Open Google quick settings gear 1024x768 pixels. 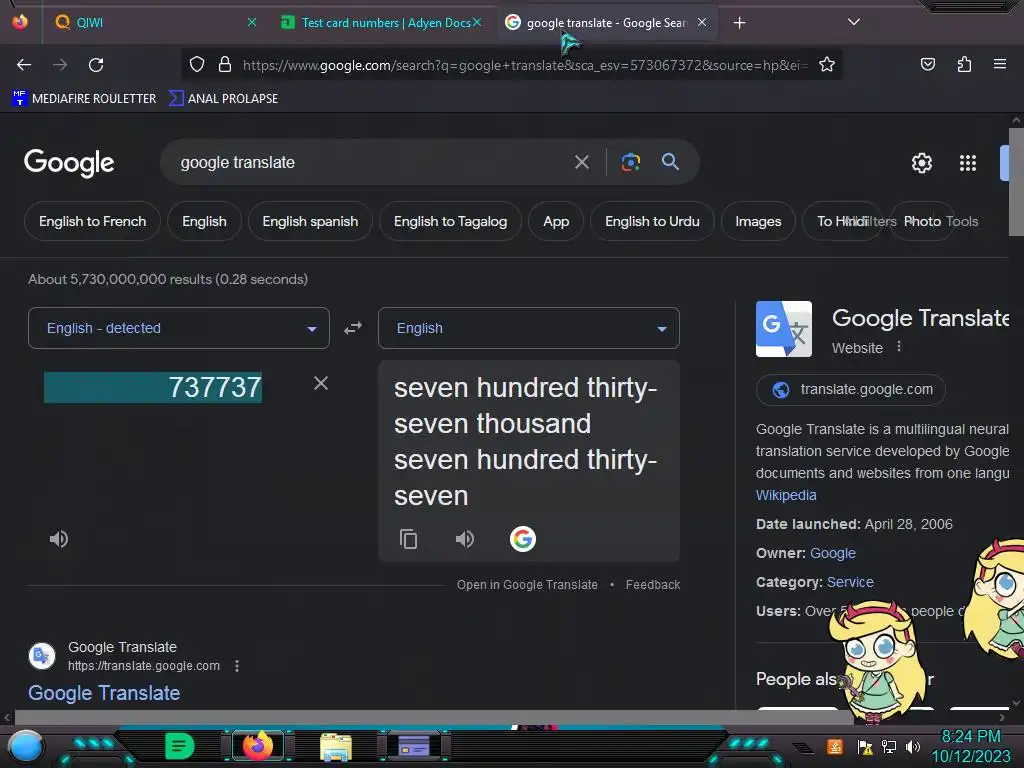coord(921,163)
